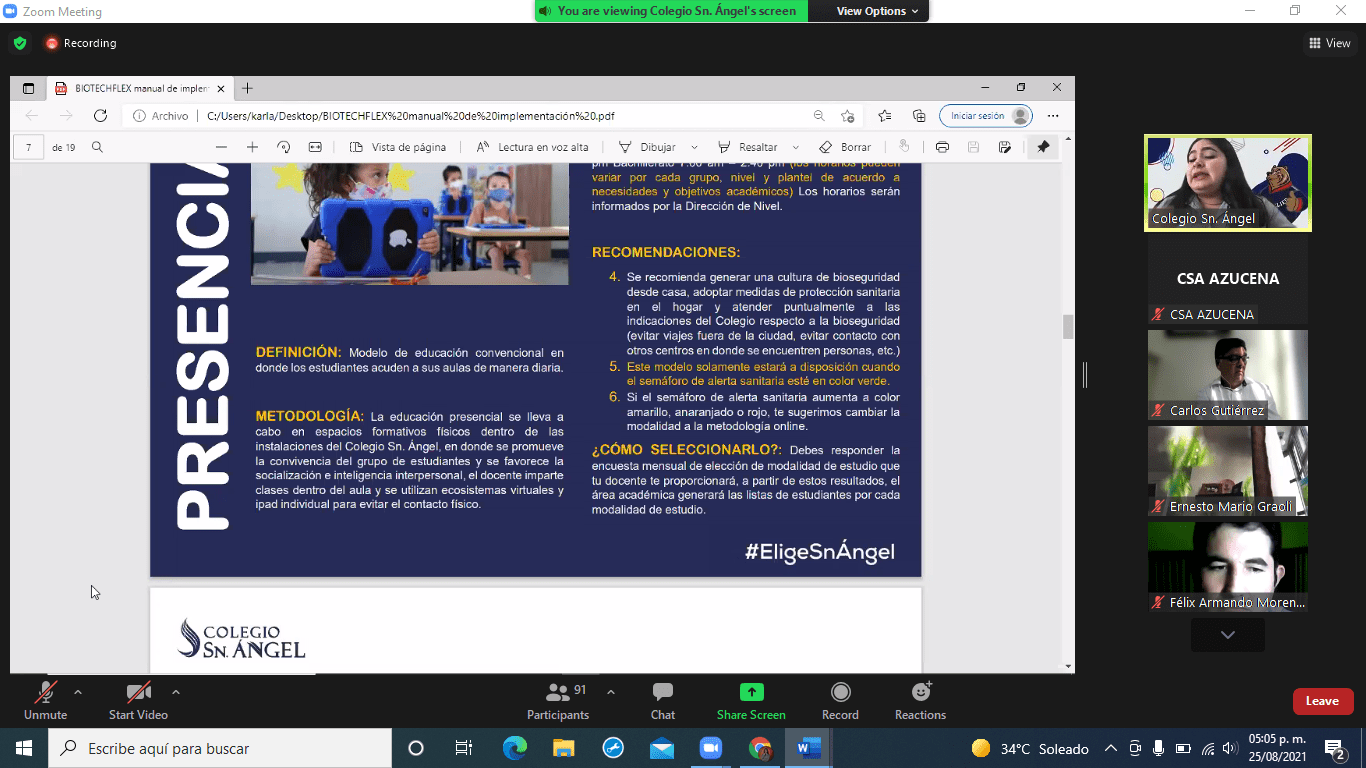1366x768 pixels.
Task: Click the red Leave button
Action: coord(1322,701)
